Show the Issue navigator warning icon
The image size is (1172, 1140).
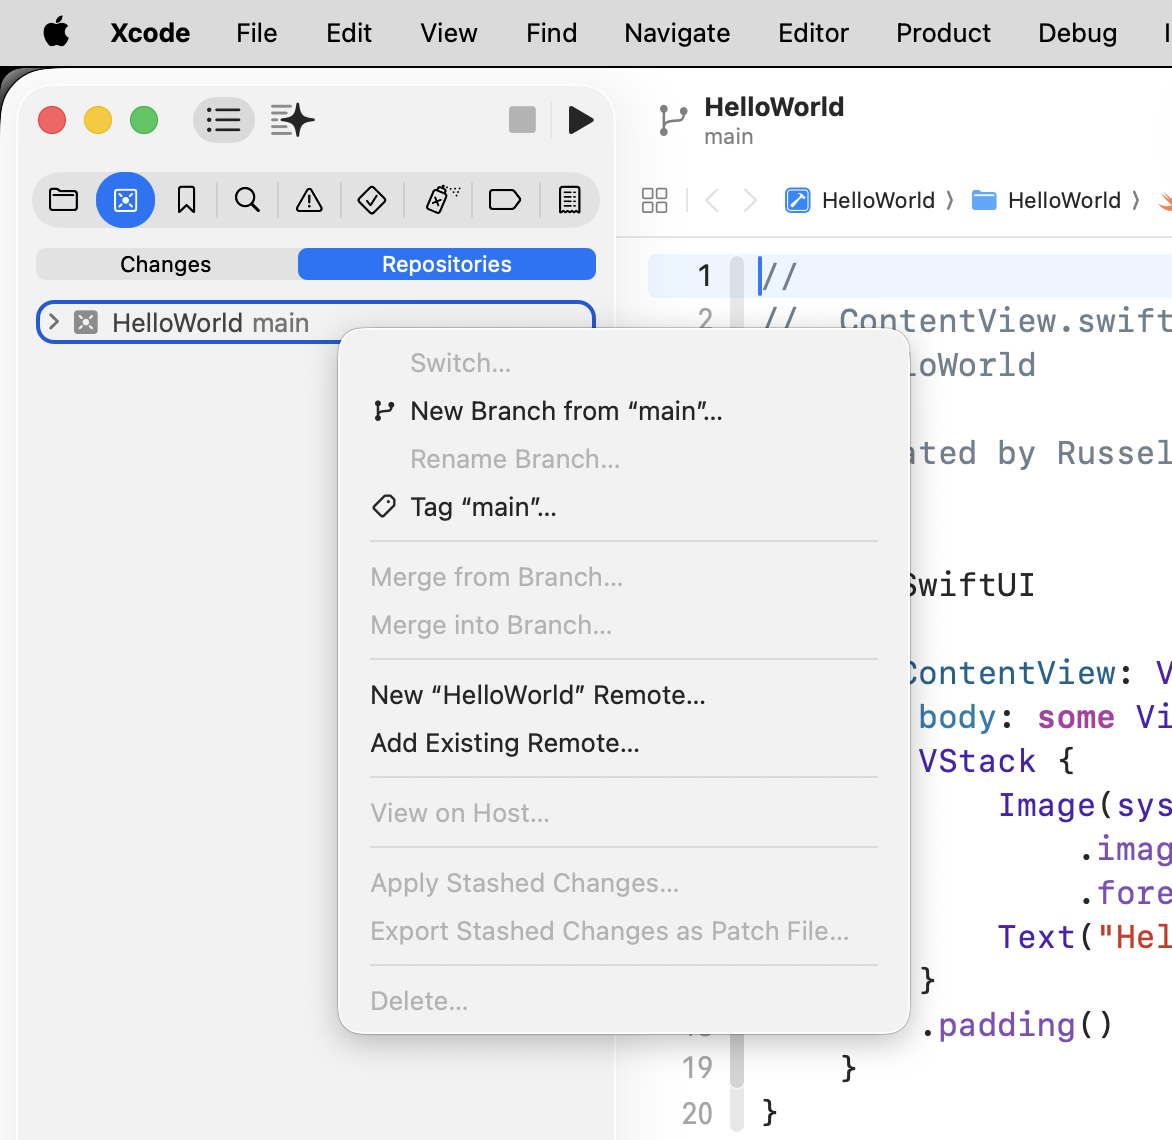(309, 200)
